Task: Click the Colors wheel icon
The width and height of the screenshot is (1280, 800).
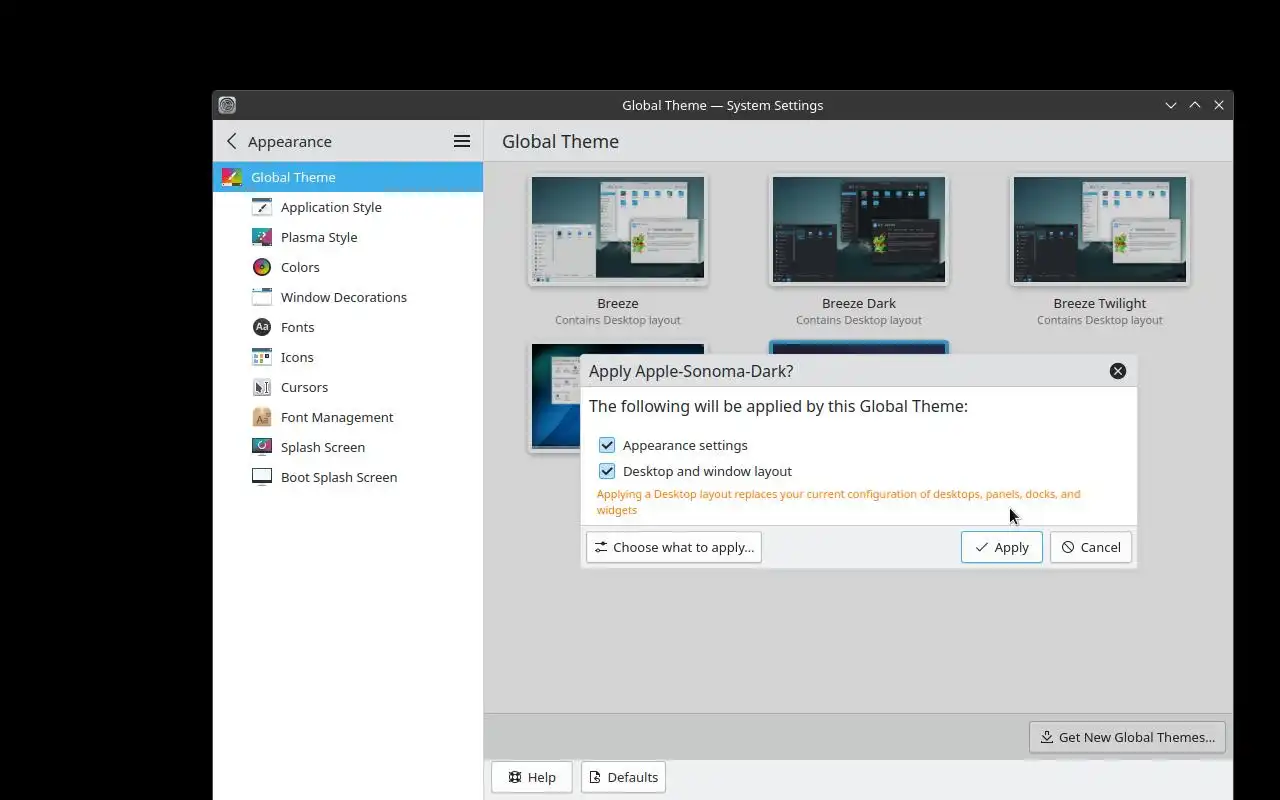Action: click(262, 267)
